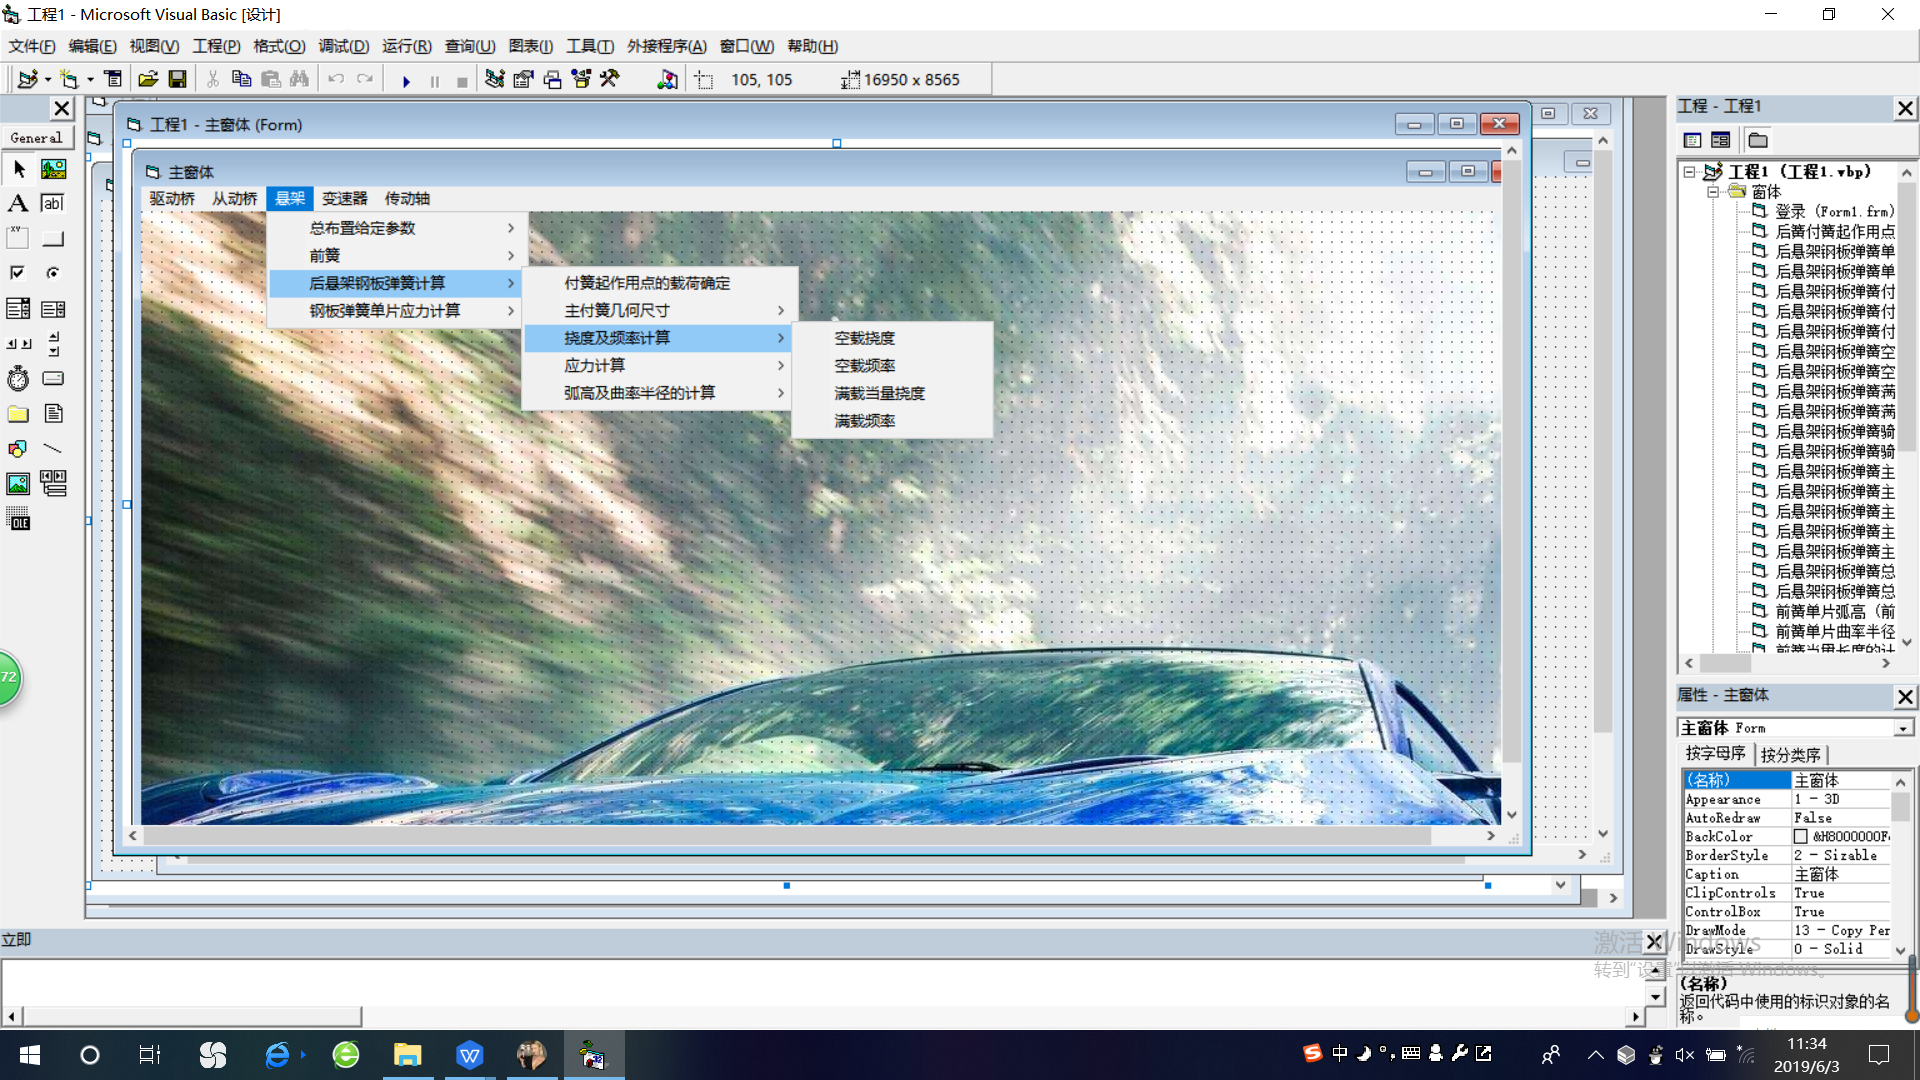Select the PictureBox tool in toolbox
Screen dimensions: 1920x1080
click(x=53, y=169)
